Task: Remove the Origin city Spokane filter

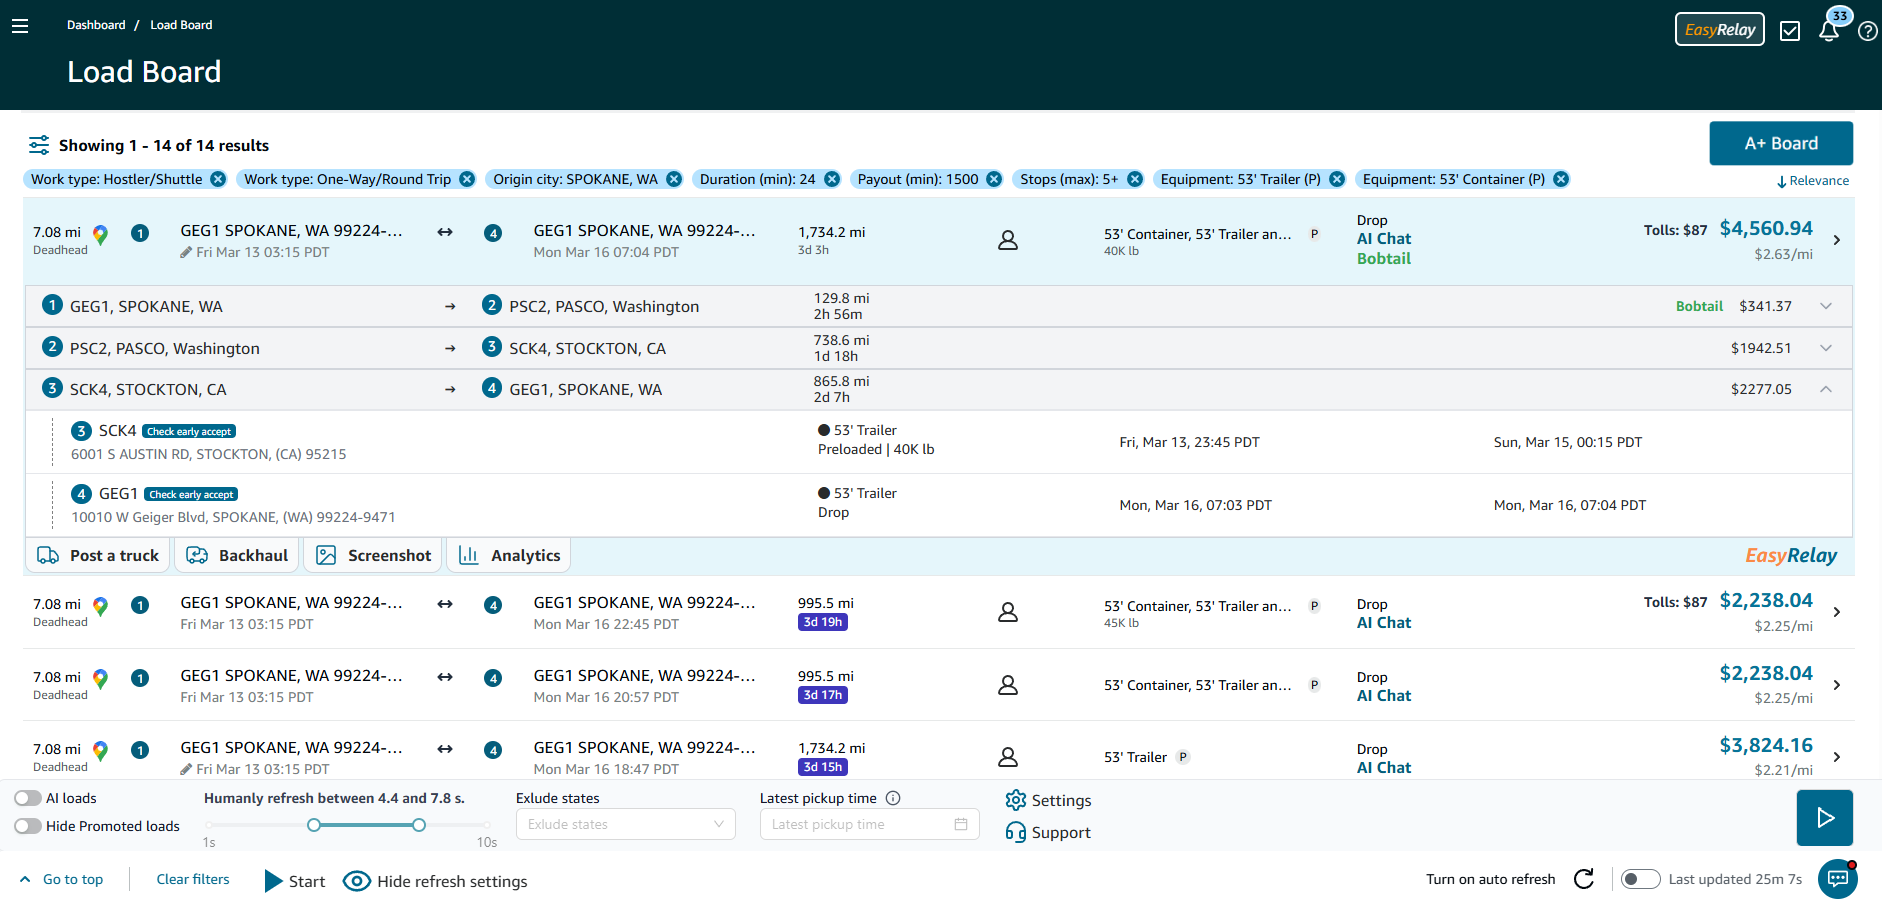Action: [674, 179]
